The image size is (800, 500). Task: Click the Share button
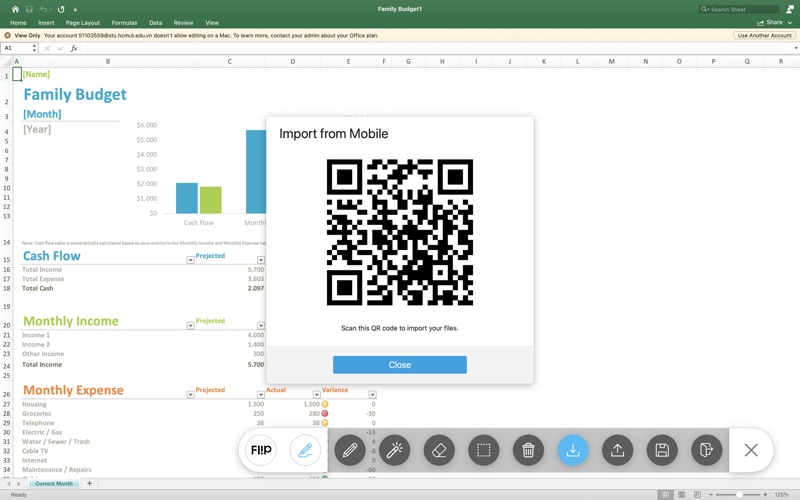(x=770, y=22)
